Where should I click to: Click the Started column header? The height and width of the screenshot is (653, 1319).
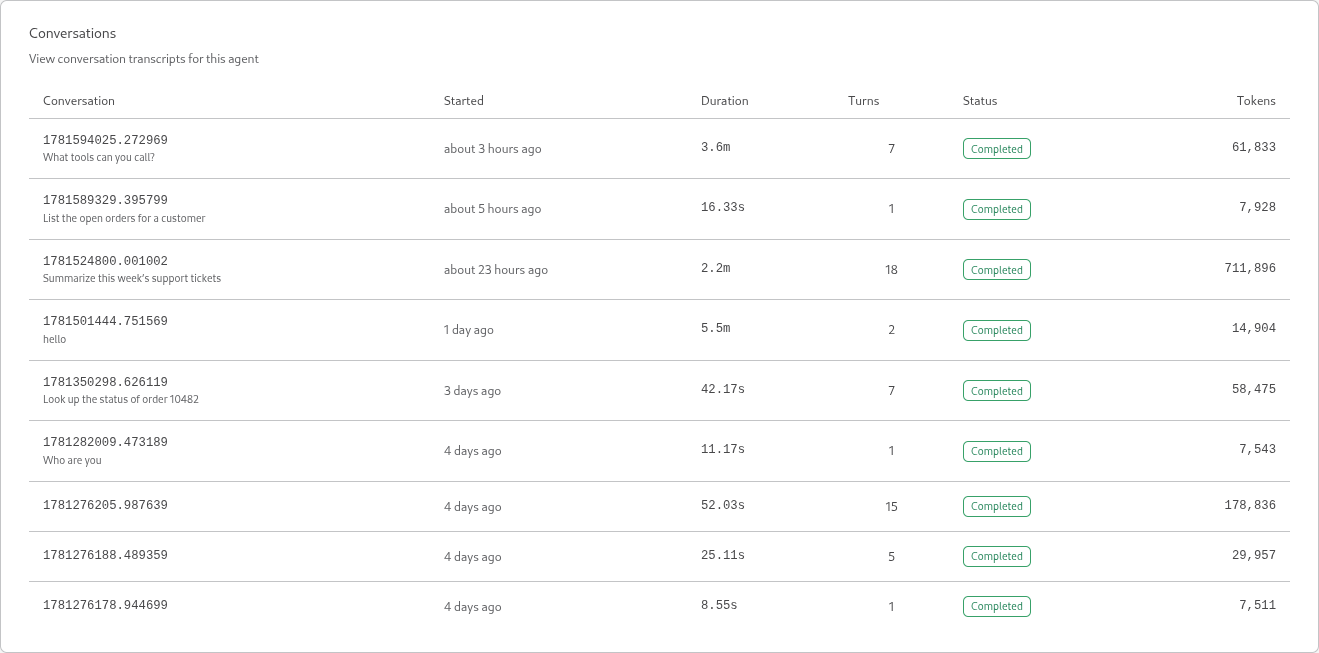pyautogui.click(x=464, y=101)
